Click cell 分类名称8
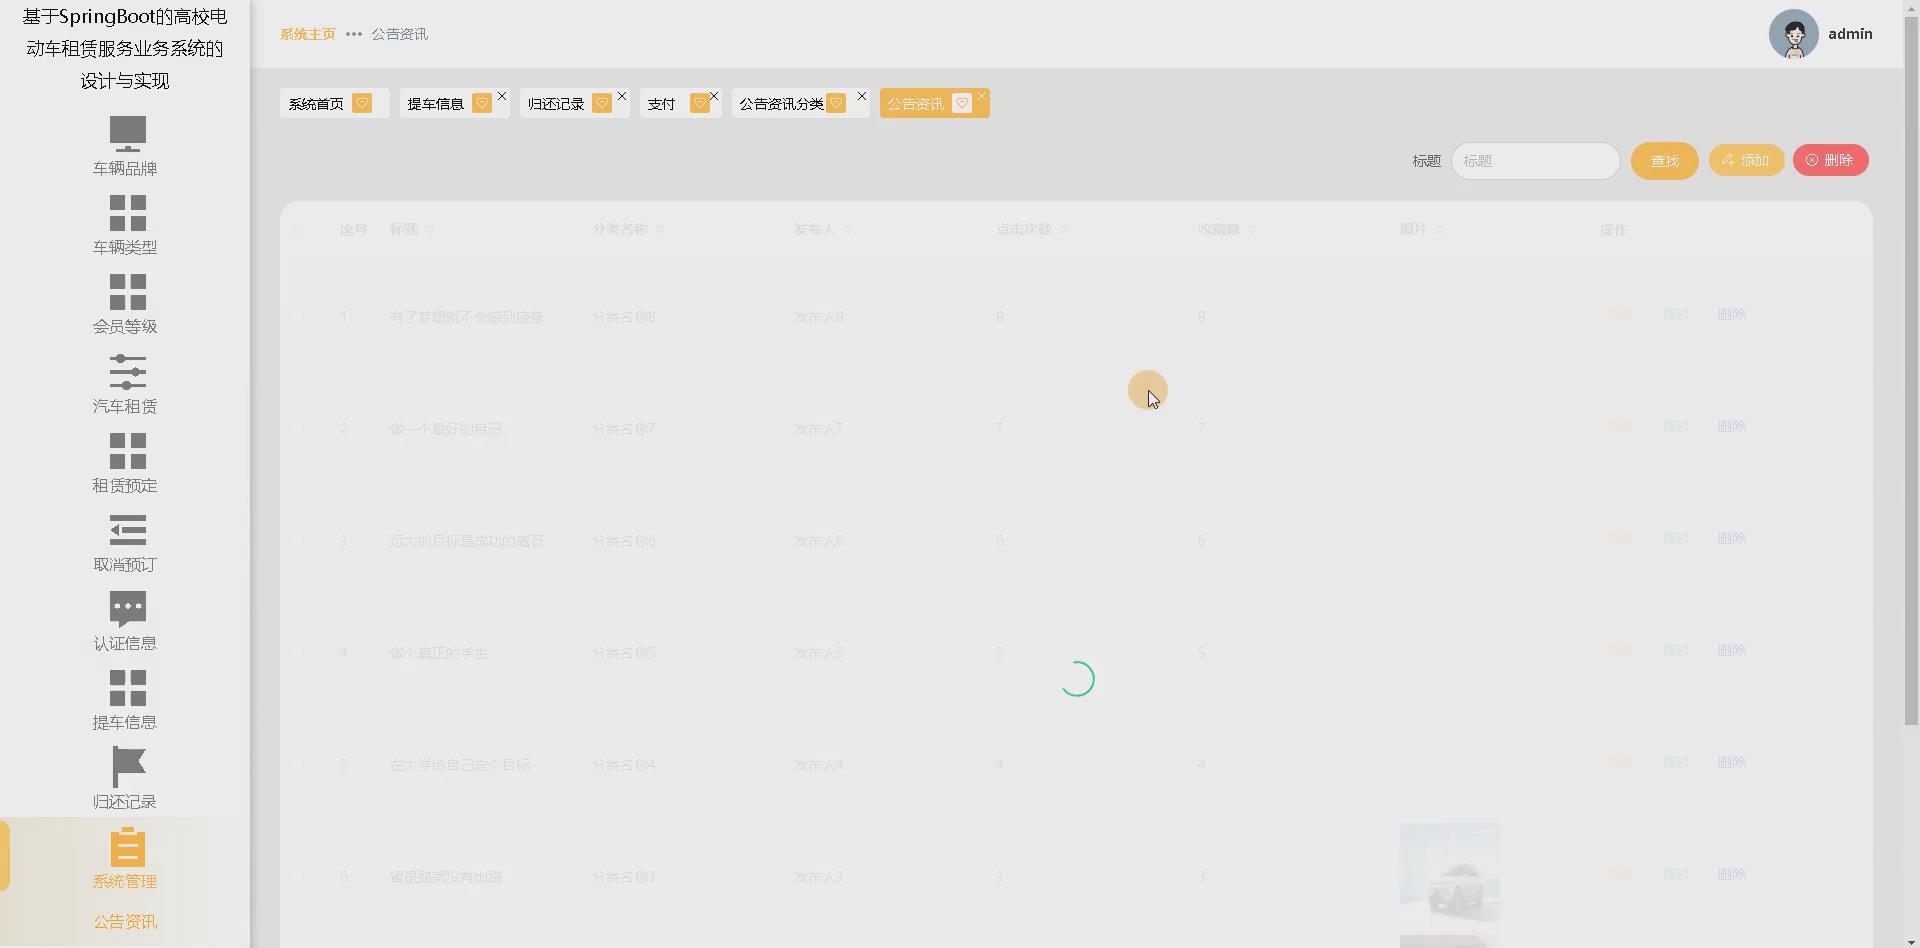The width and height of the screenshot is (1920, 948). pyautogui.click(x=624, y=317)
